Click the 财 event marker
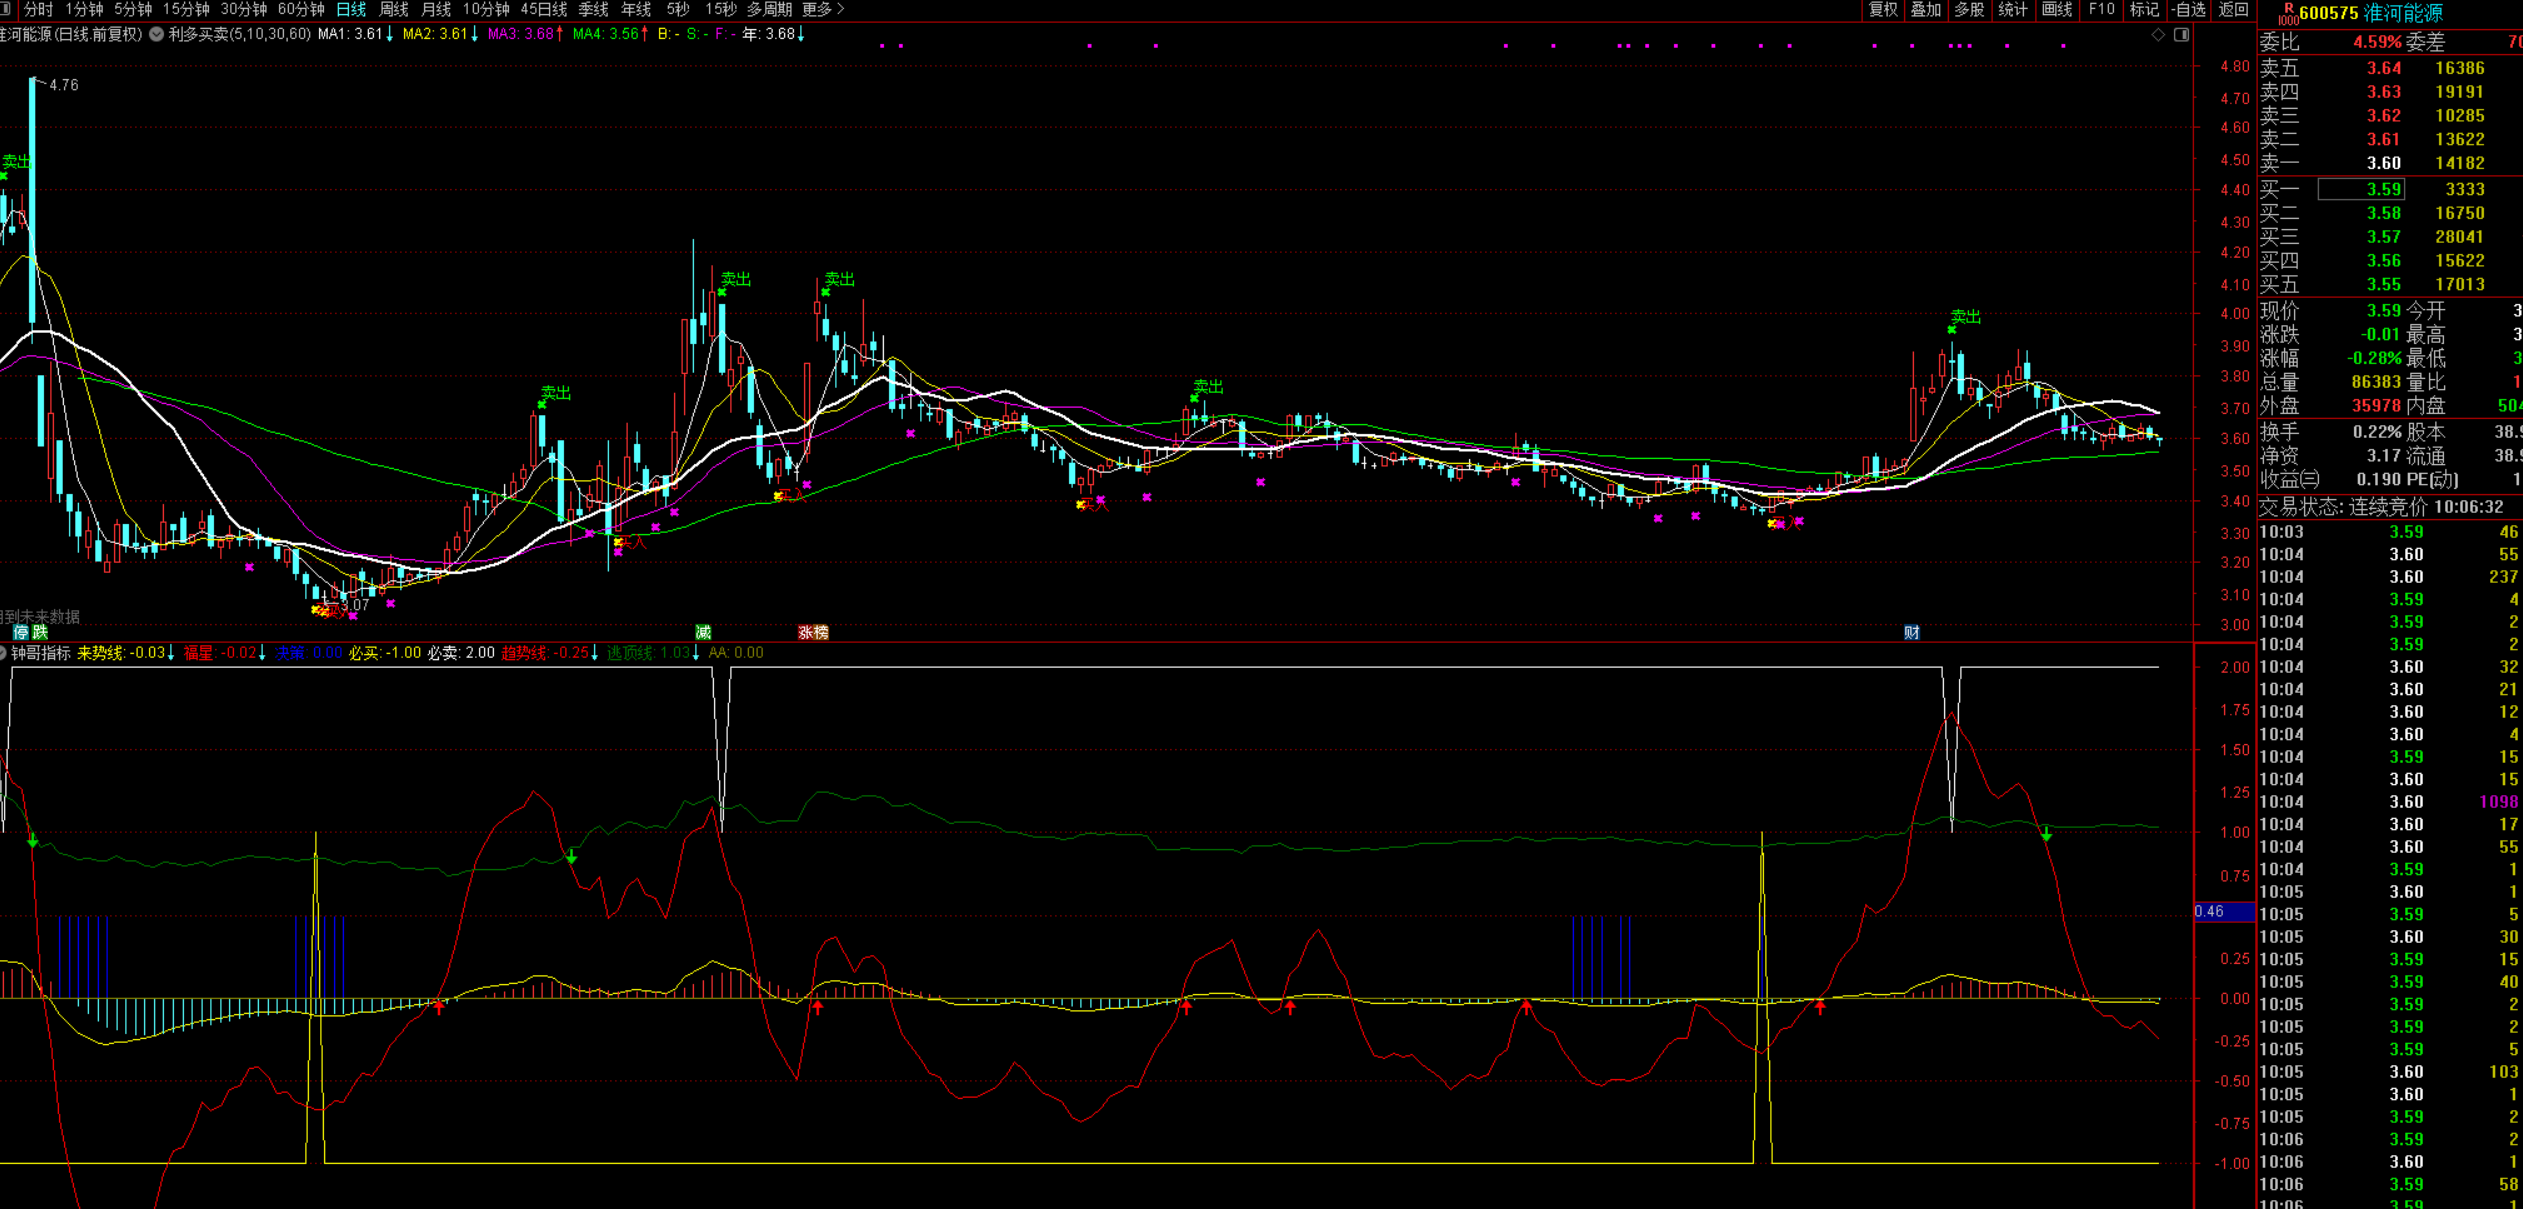The image size is (2523, 1209). pos(1911,632)
